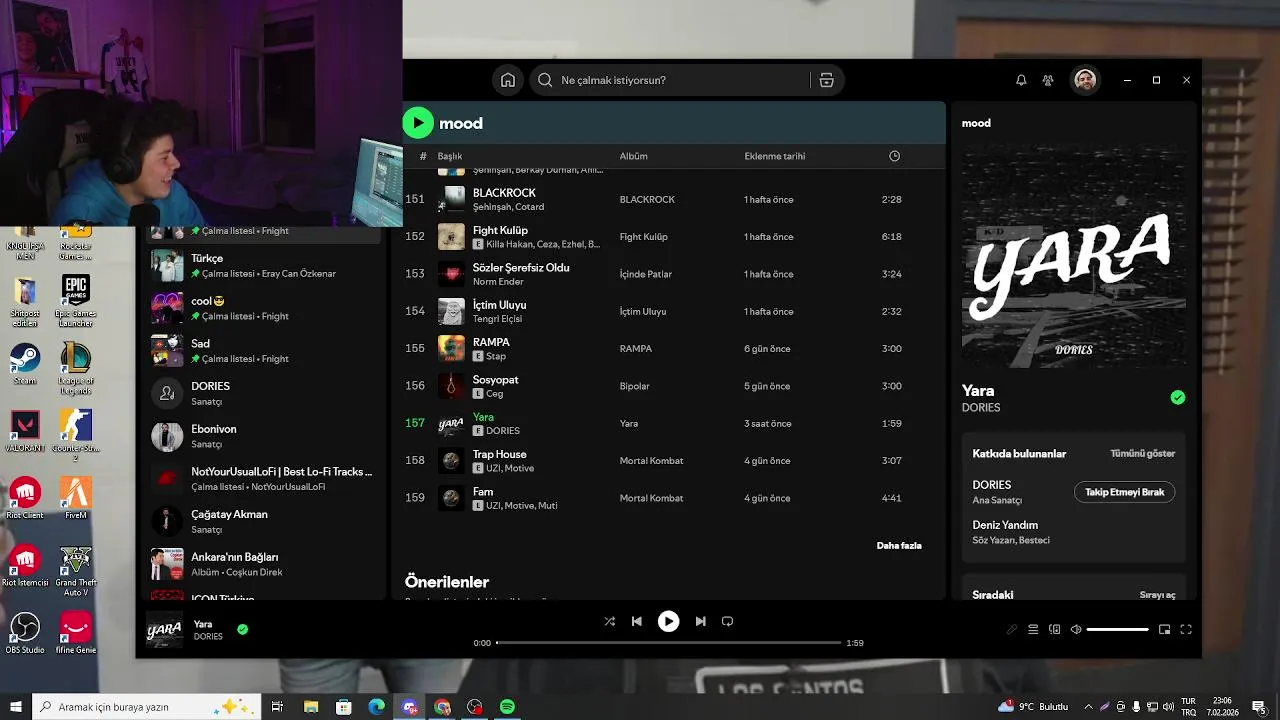The width and height of the screenshot is (1280, 720).
Task: Enter full screen mode icon
Action: [x=1186, y=629]
